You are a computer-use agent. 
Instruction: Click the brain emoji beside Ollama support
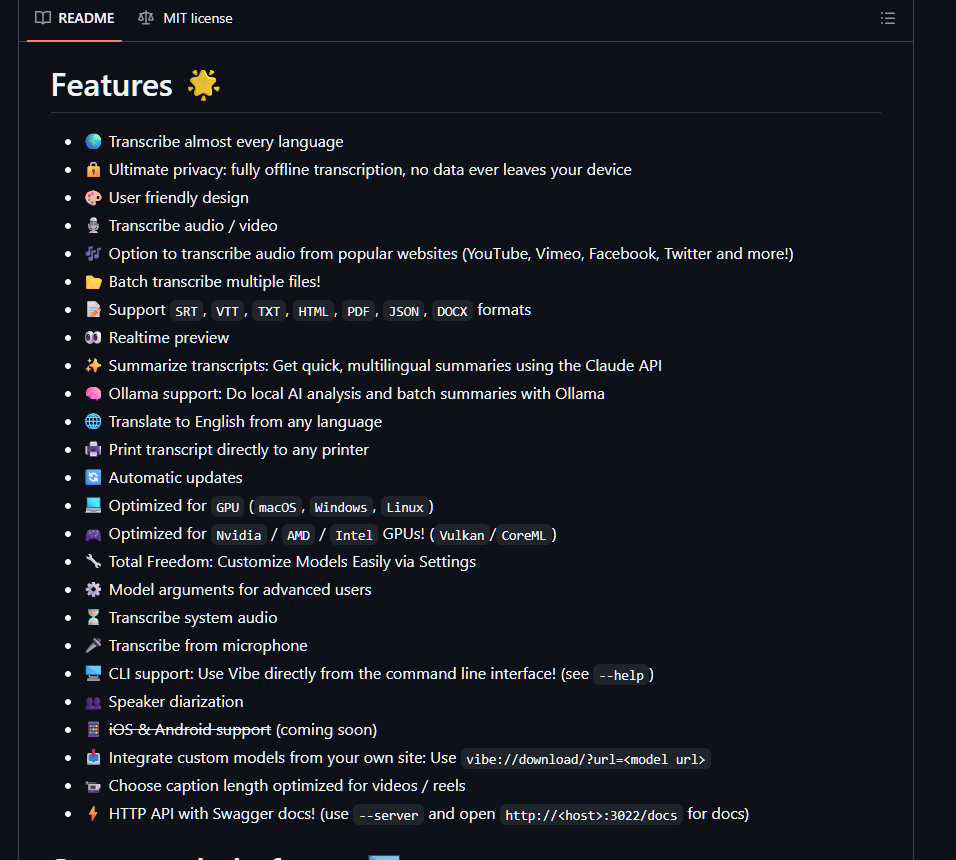point(93,394)
